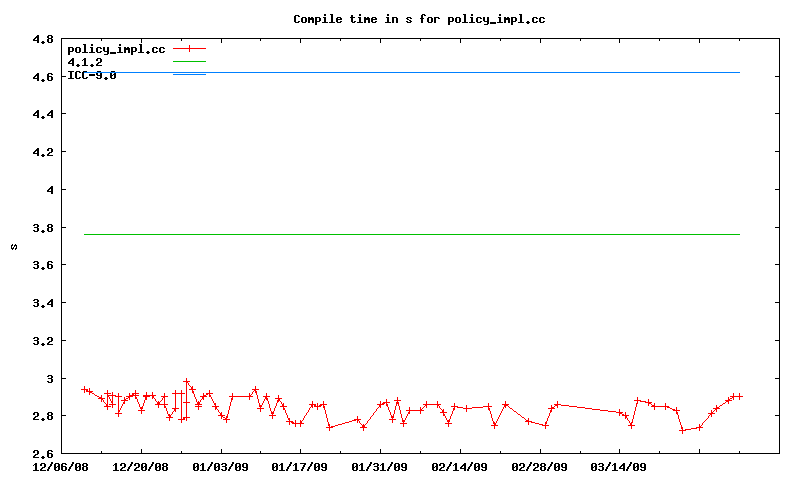Click the 03/14/09 x-axis date label
Viewport: 800px width, 480px height.
[619, 466]
